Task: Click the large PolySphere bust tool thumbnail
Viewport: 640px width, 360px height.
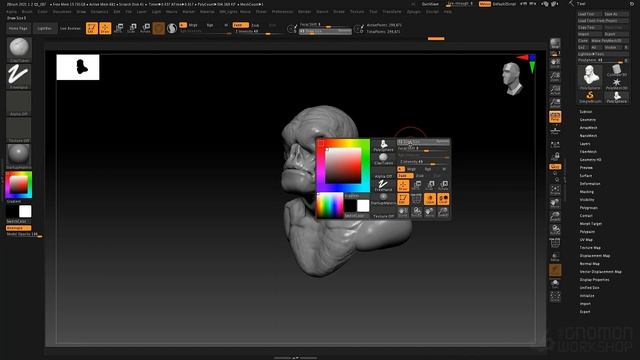Action: [590, 77]
